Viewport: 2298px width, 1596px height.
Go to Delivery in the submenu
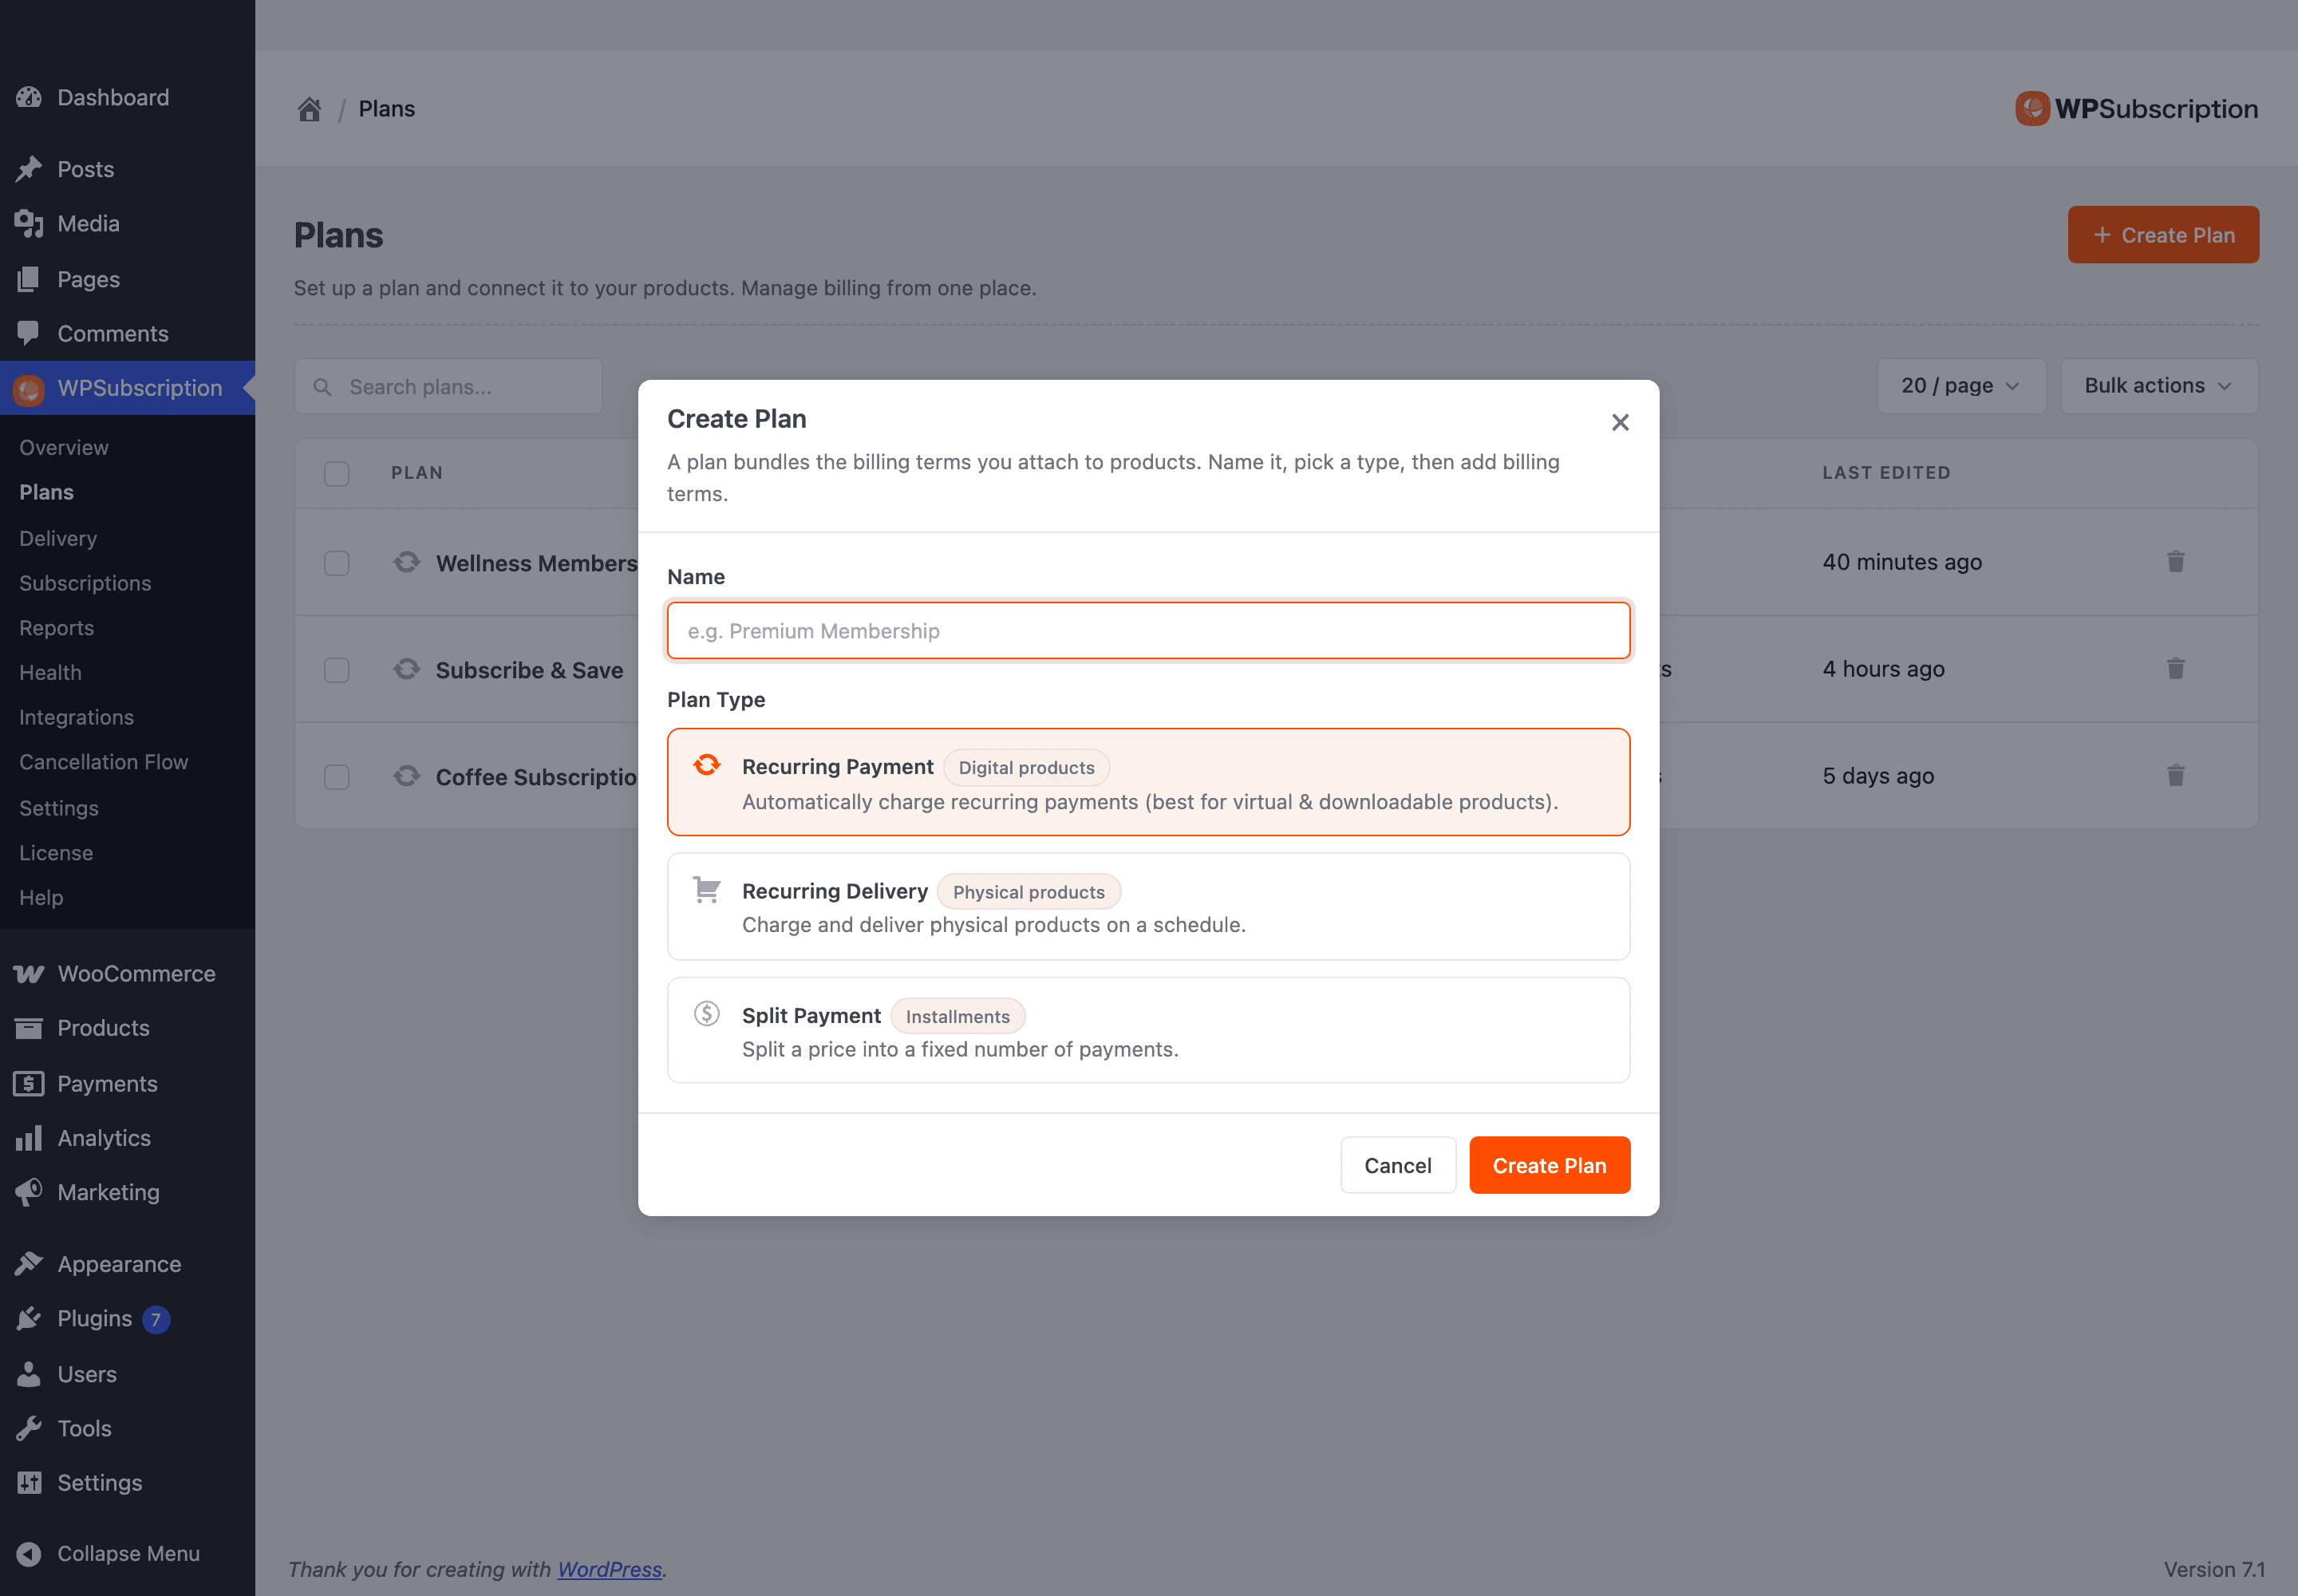point(58,538)
